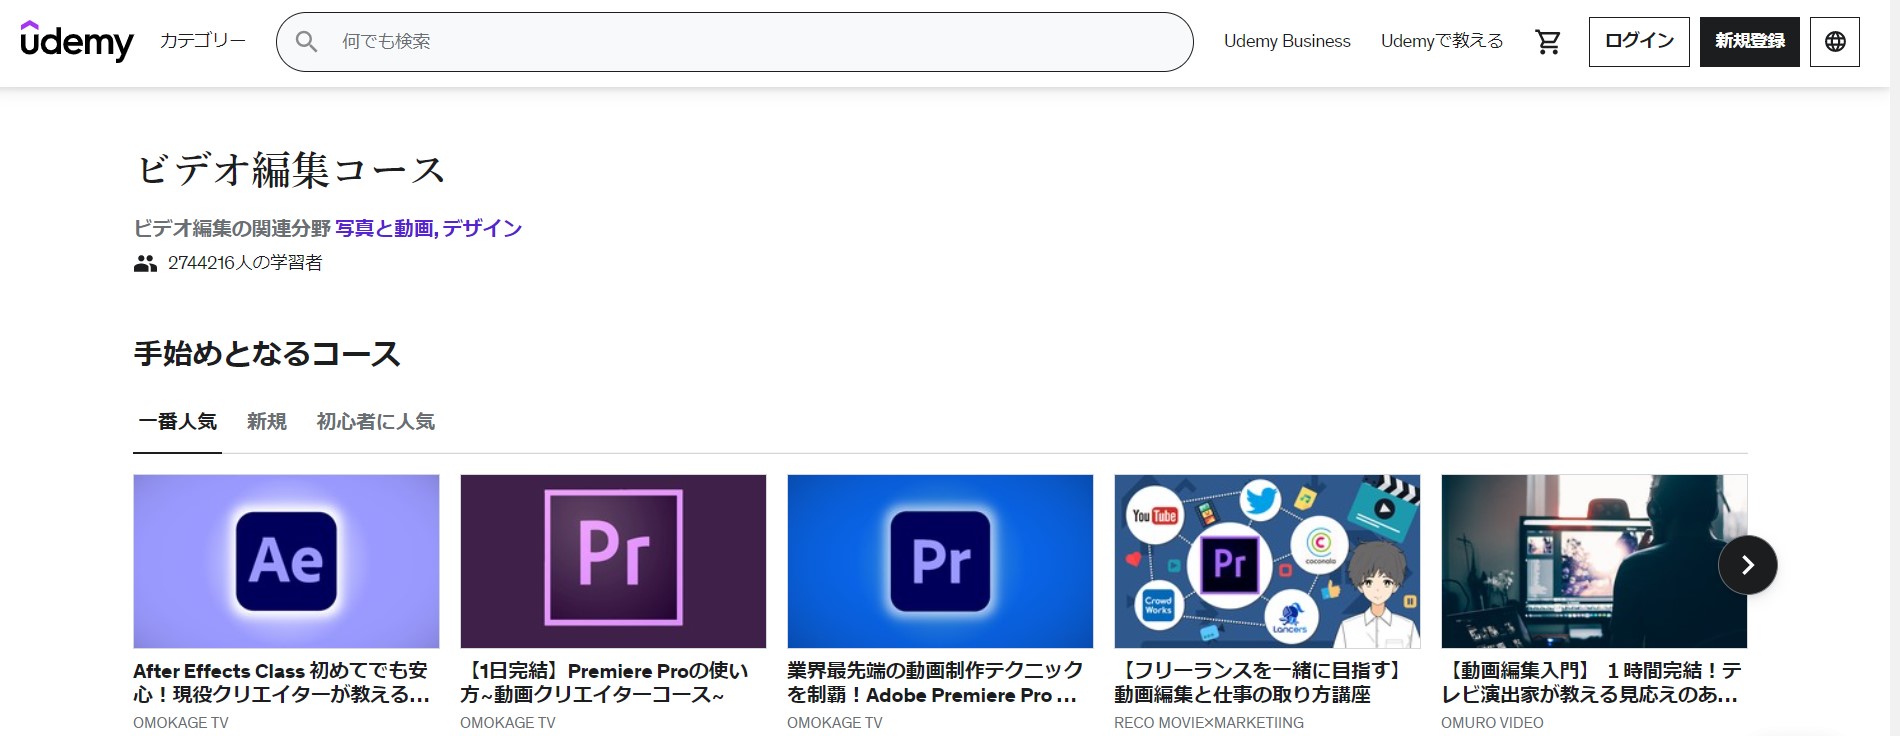Click the 業界最先端の動画制作テクニック course title
Image resolution: width=1900 pixels, height=736 pixels.
point(935,682)
